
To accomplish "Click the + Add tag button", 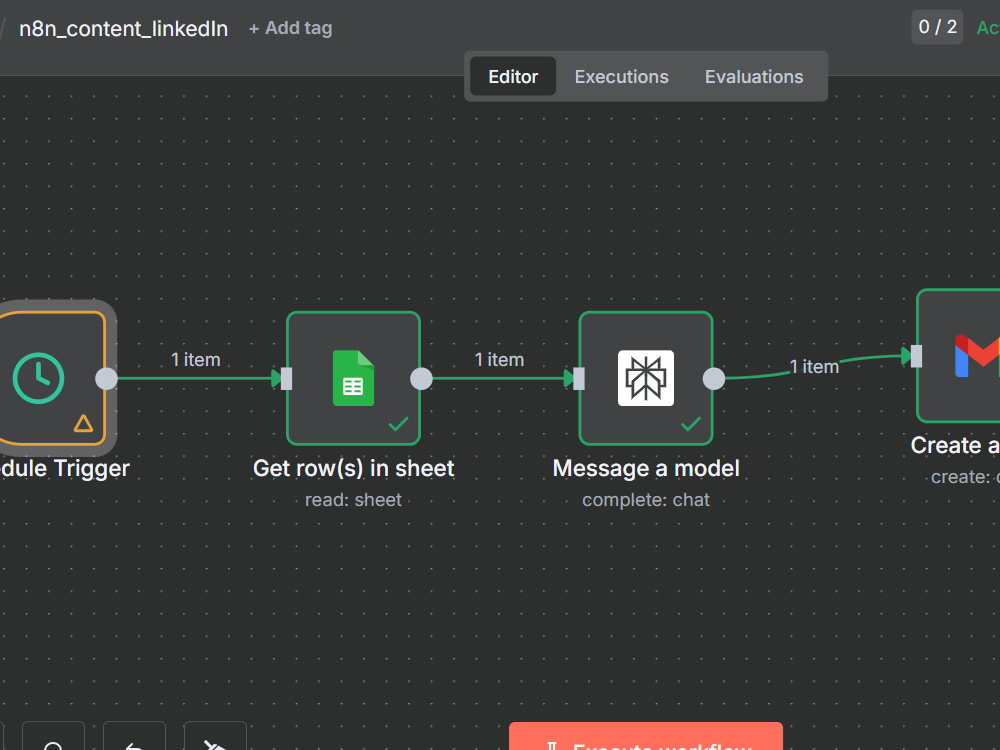I will click(290, 28).
